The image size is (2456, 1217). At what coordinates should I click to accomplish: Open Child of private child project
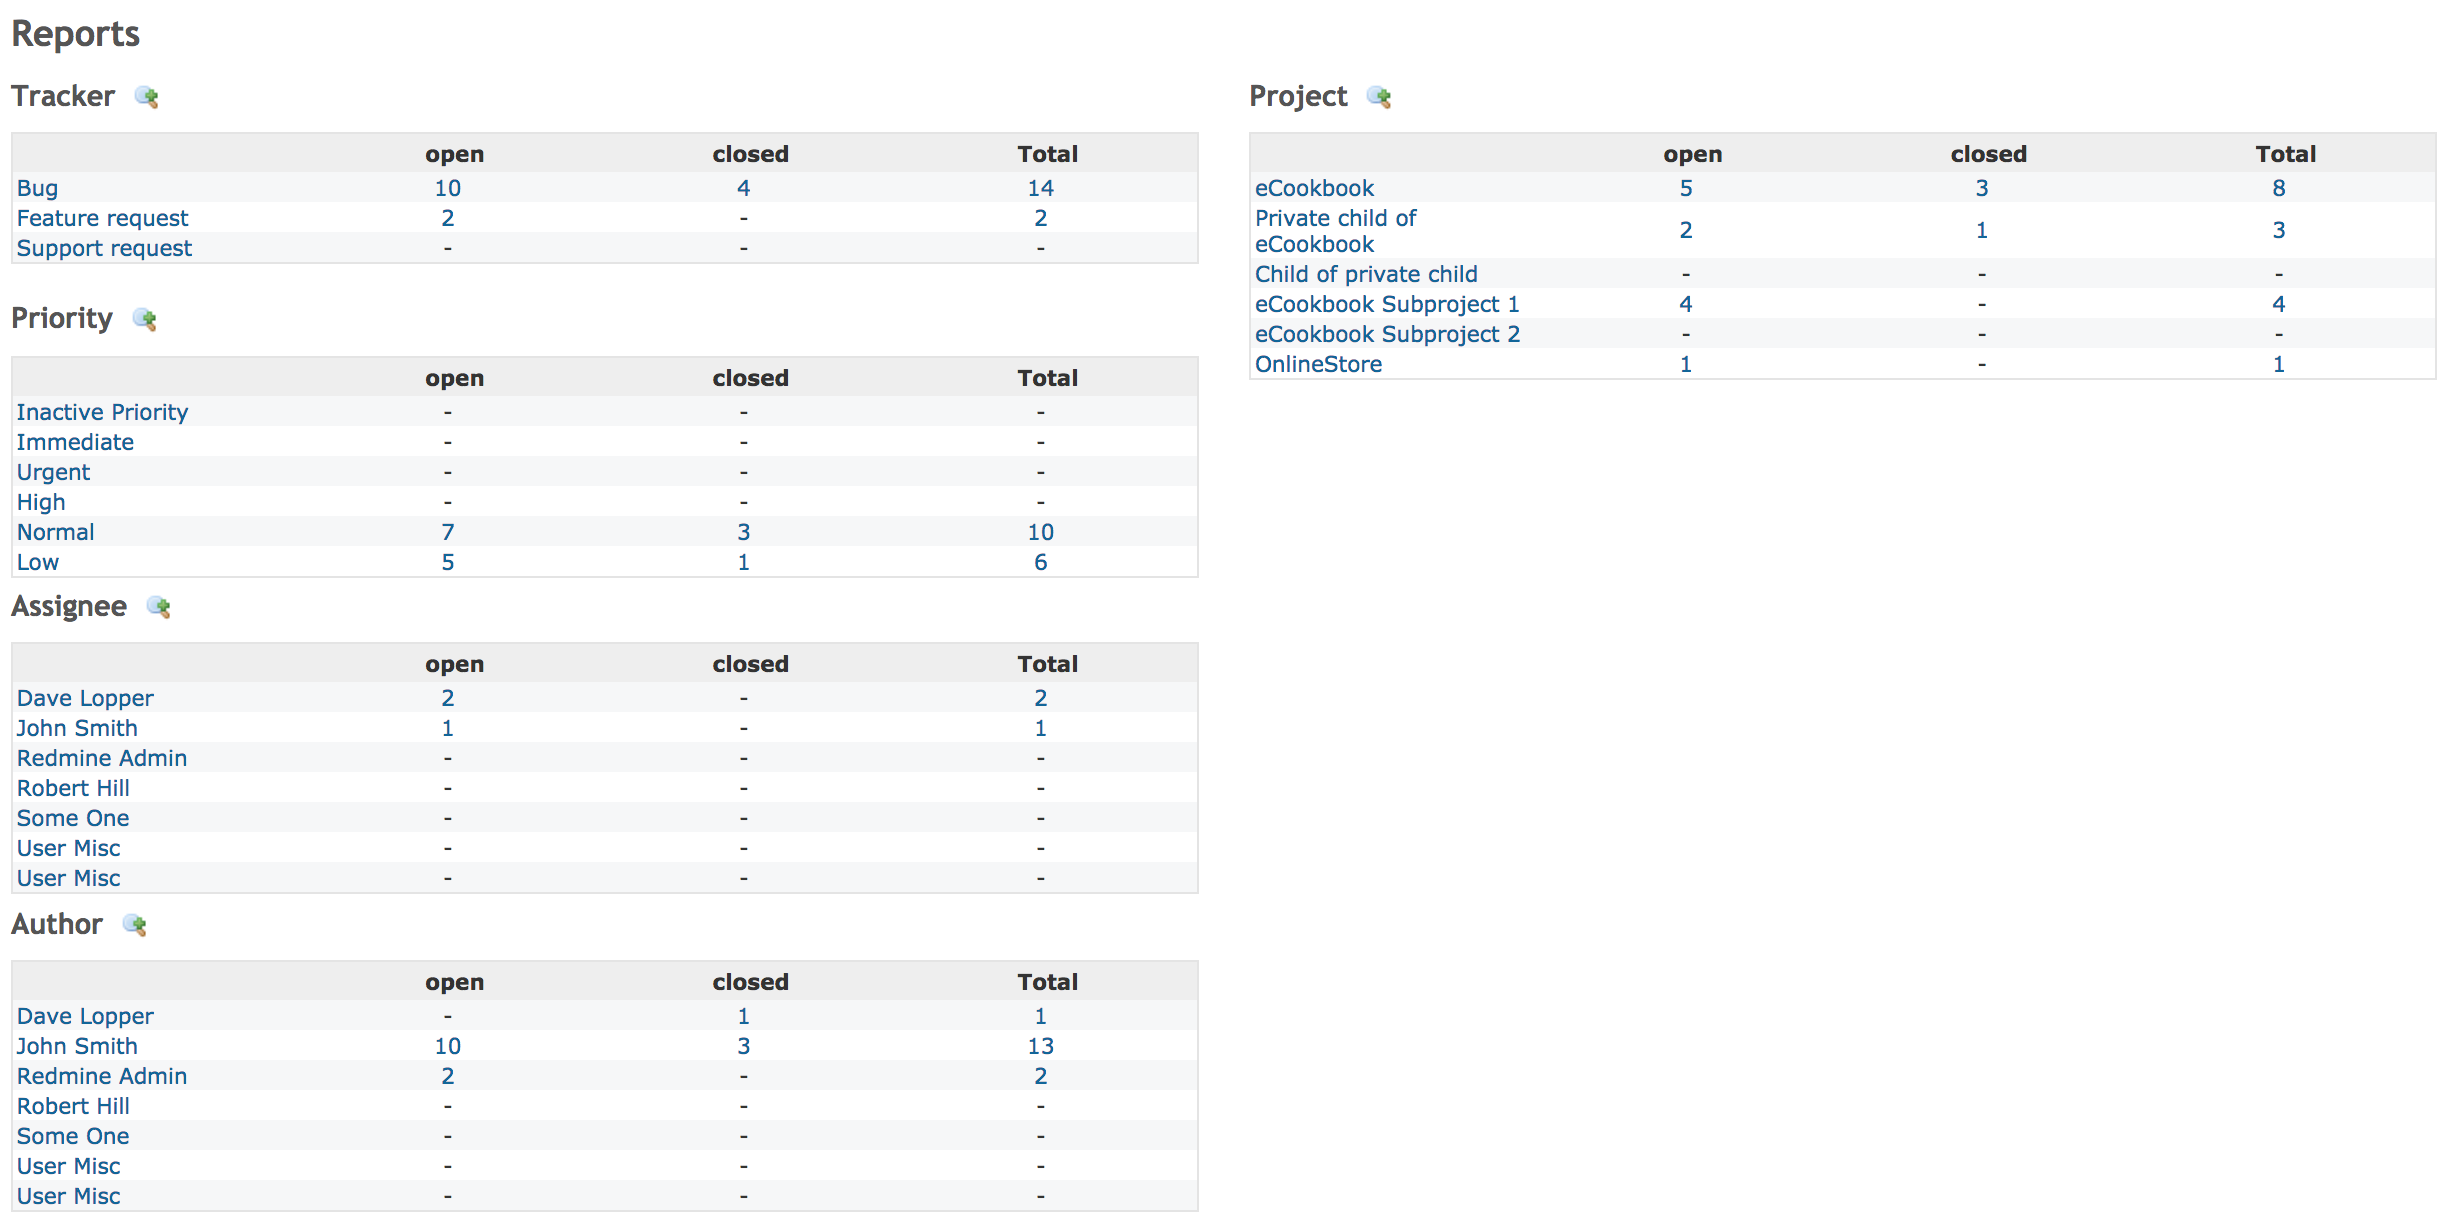tap(1366, 274)
